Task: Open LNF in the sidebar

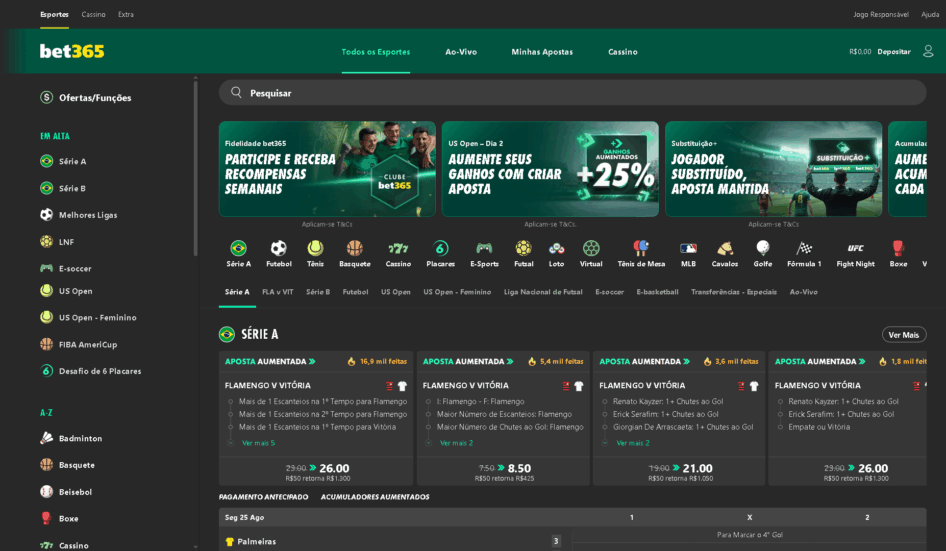Action: (57, 242)
